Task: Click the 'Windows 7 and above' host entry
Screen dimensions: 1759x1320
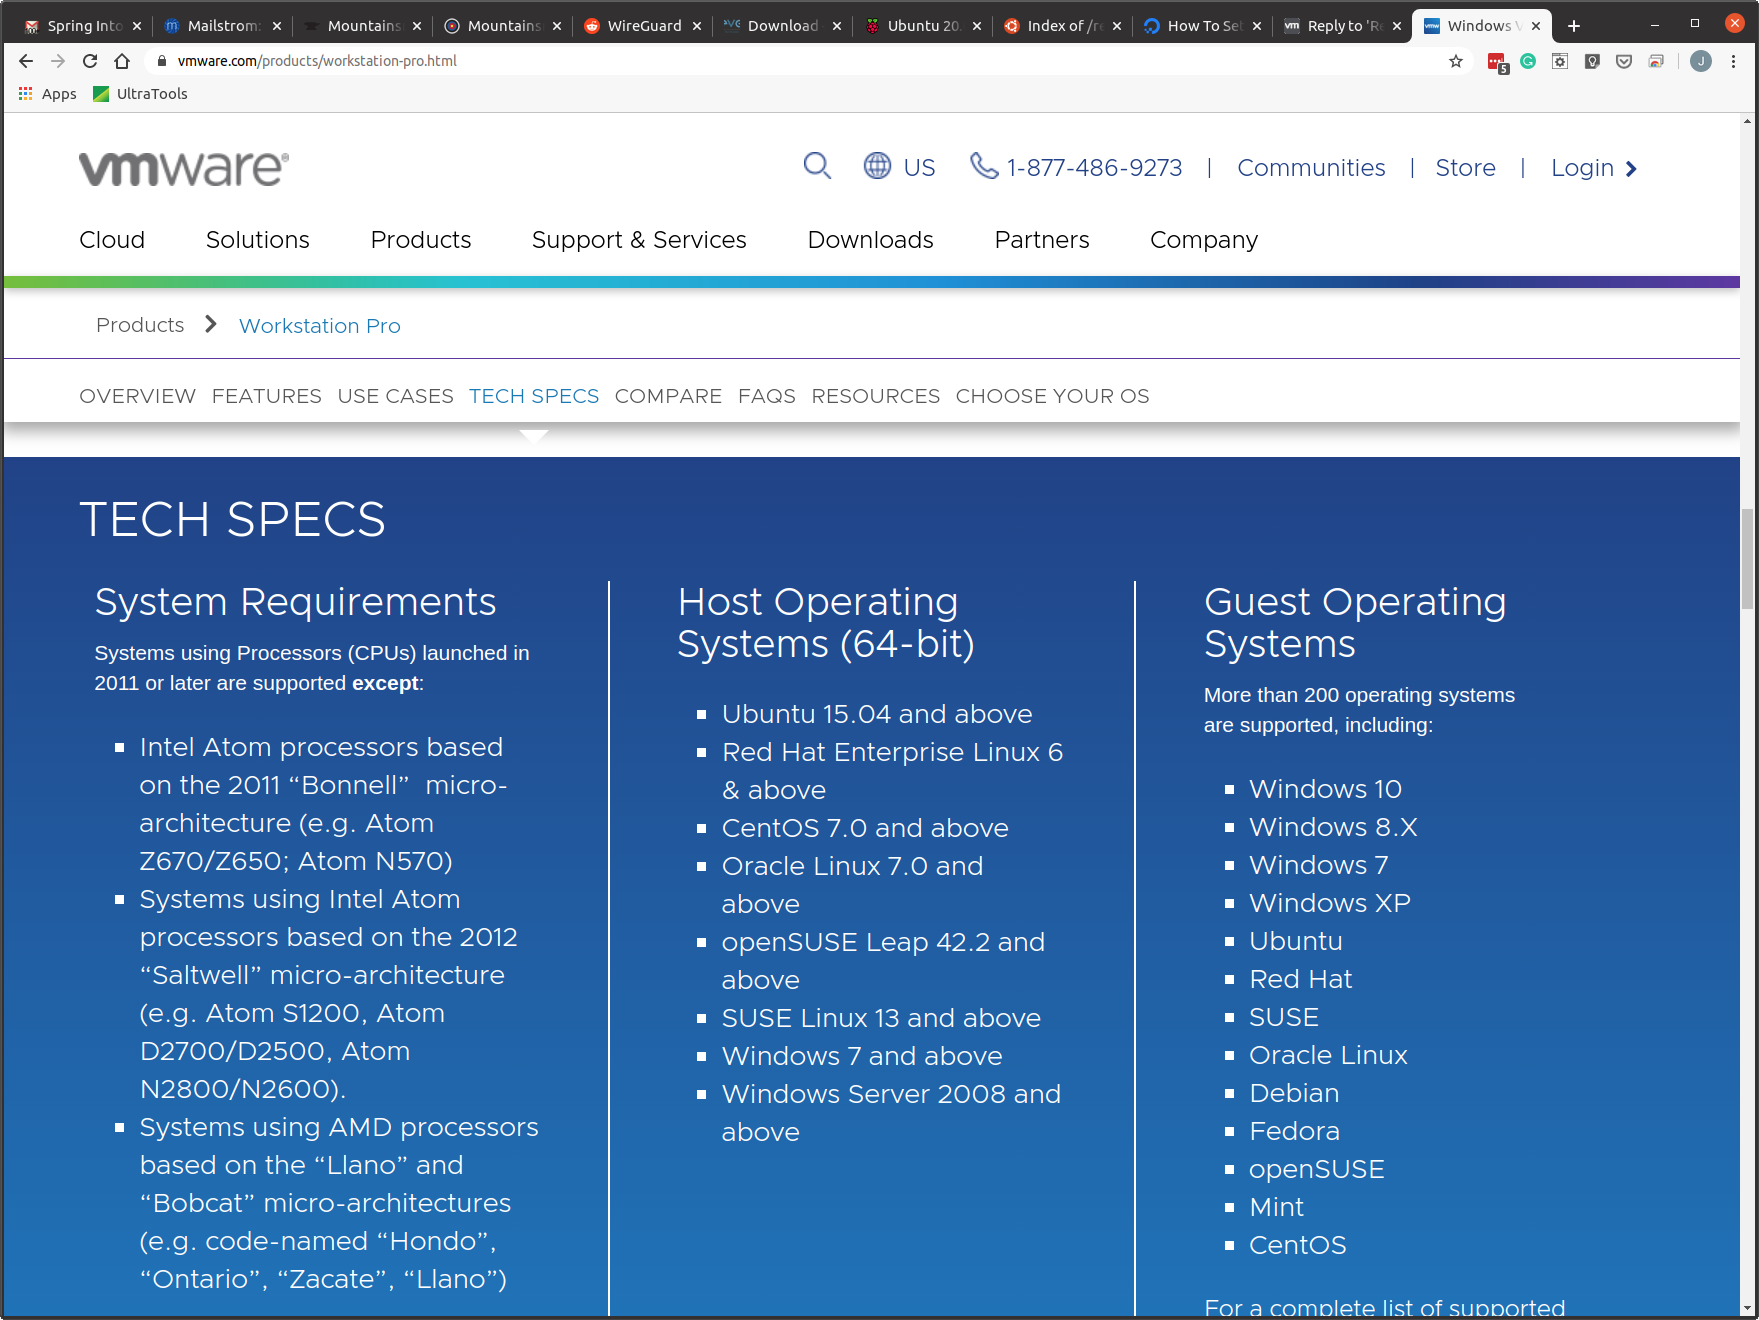Action: point(862,1056)
